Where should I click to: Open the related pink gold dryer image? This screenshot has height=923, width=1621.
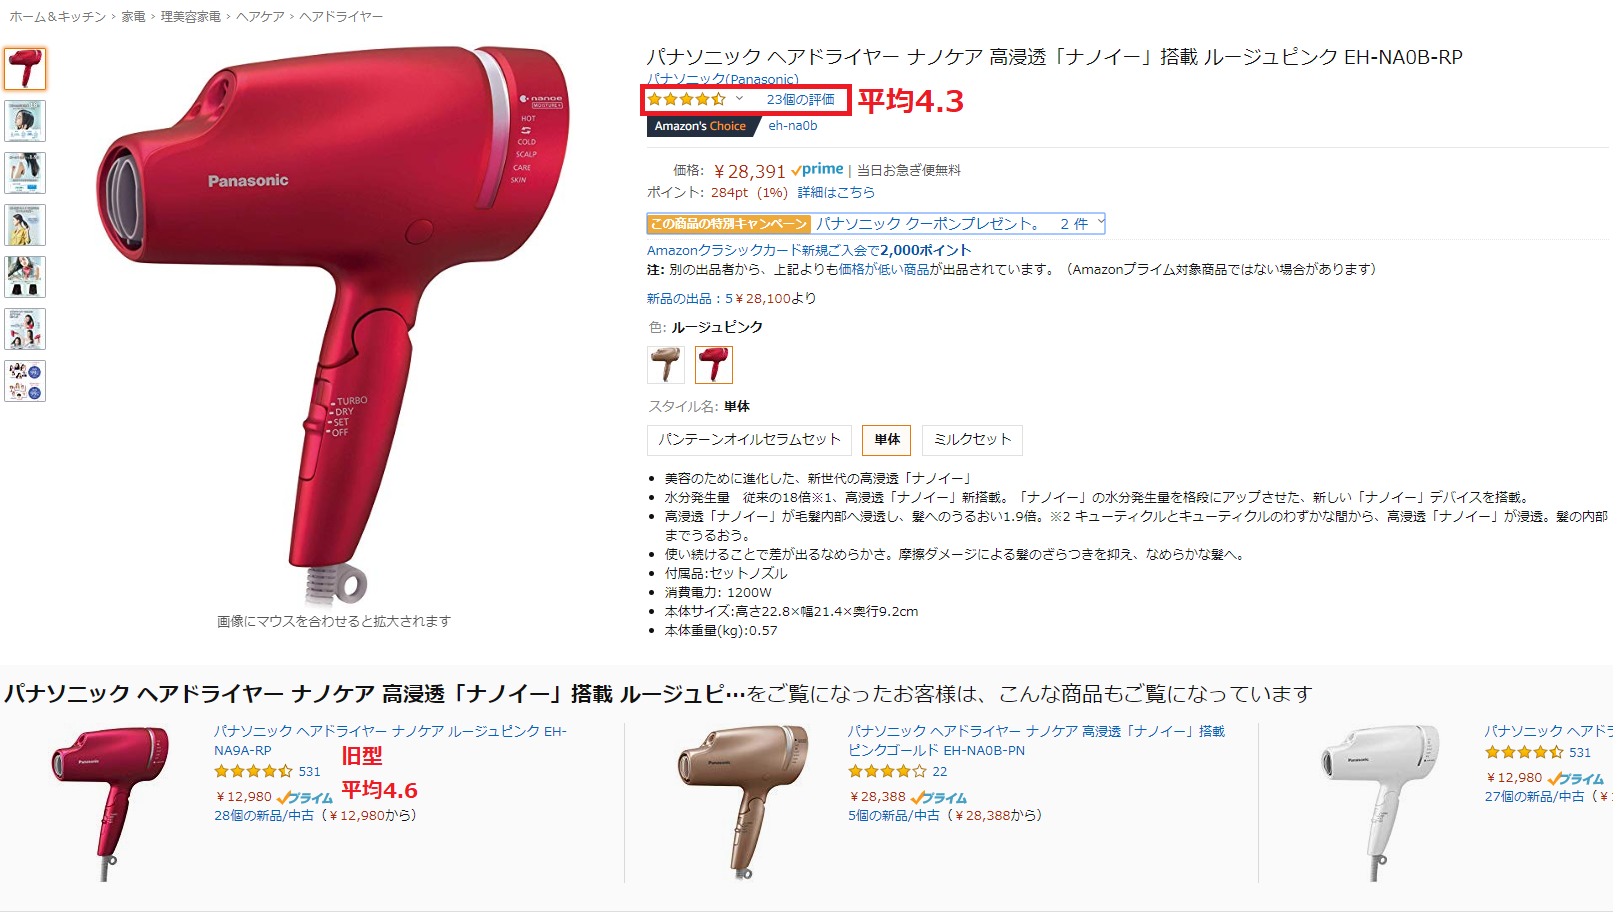click(742, 802)
